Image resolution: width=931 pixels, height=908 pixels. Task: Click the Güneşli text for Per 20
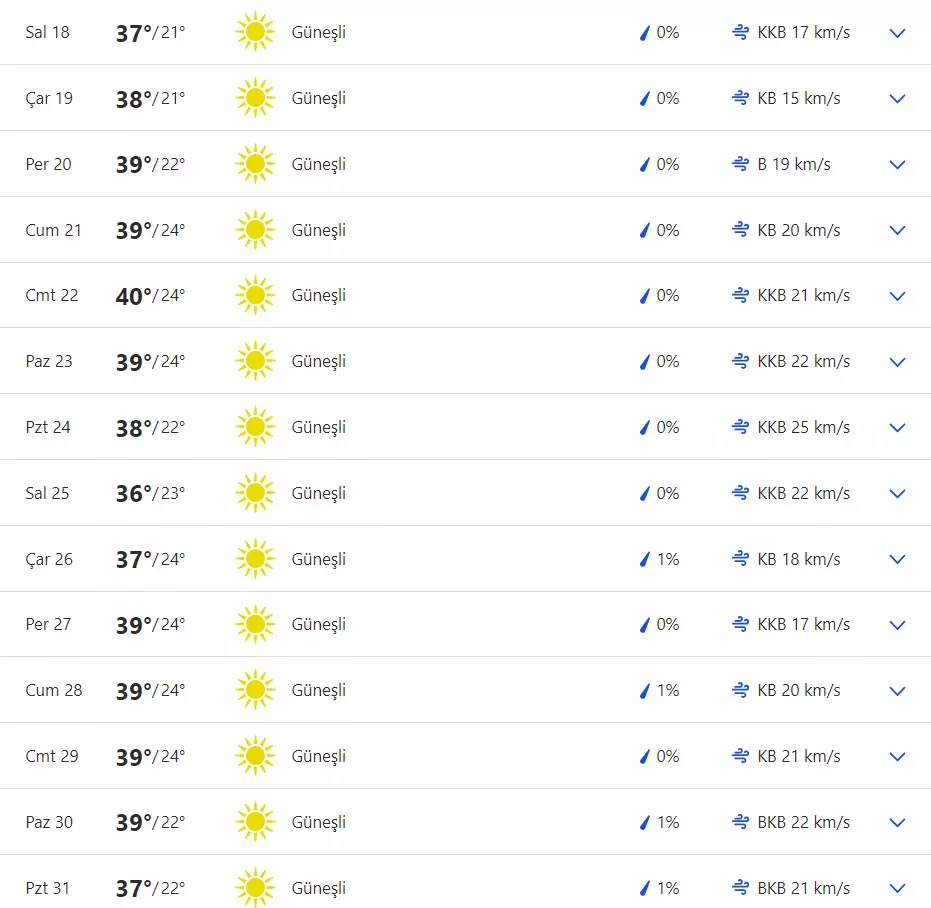319,164
